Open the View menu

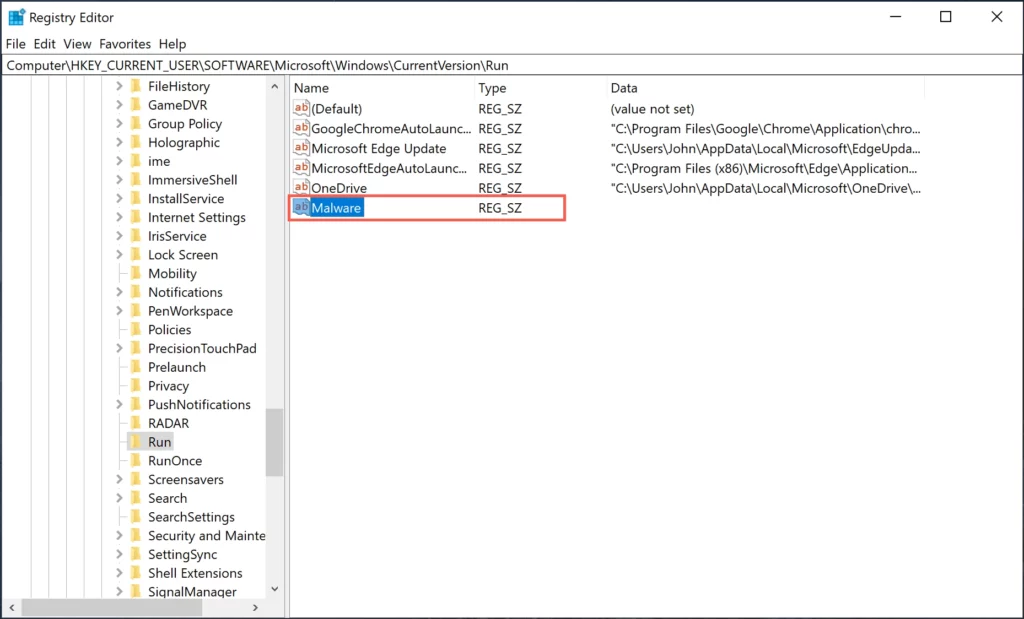(77, 44)
